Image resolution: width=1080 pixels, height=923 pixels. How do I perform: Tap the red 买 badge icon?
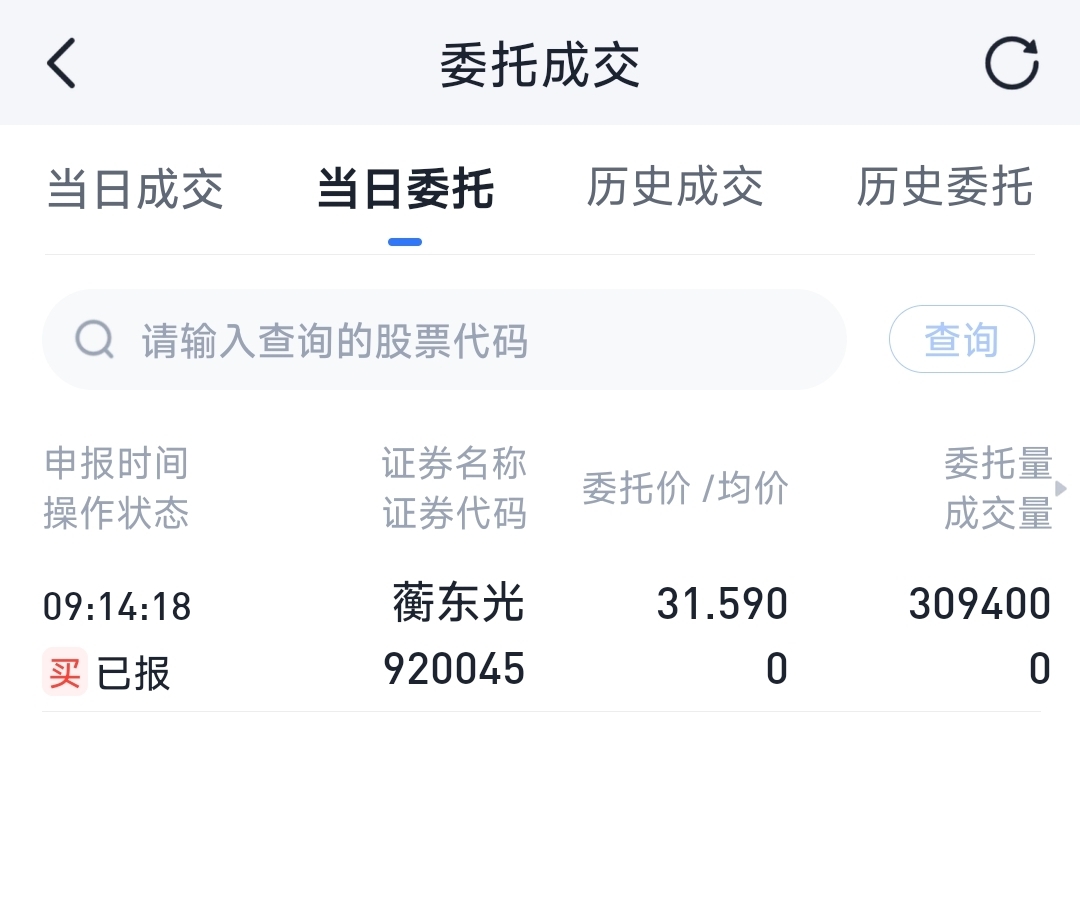(65, 672)
